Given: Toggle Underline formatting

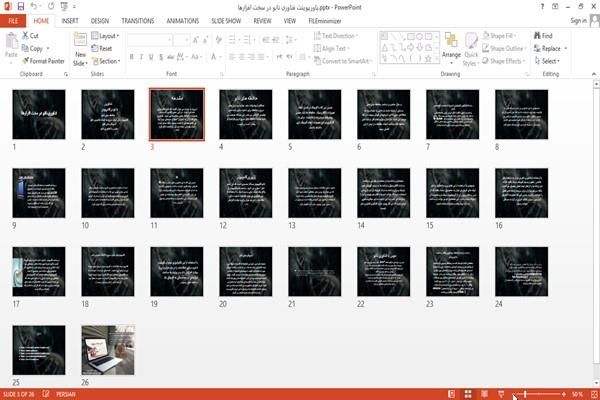Looking at the screenshot, I should (151, 57).
